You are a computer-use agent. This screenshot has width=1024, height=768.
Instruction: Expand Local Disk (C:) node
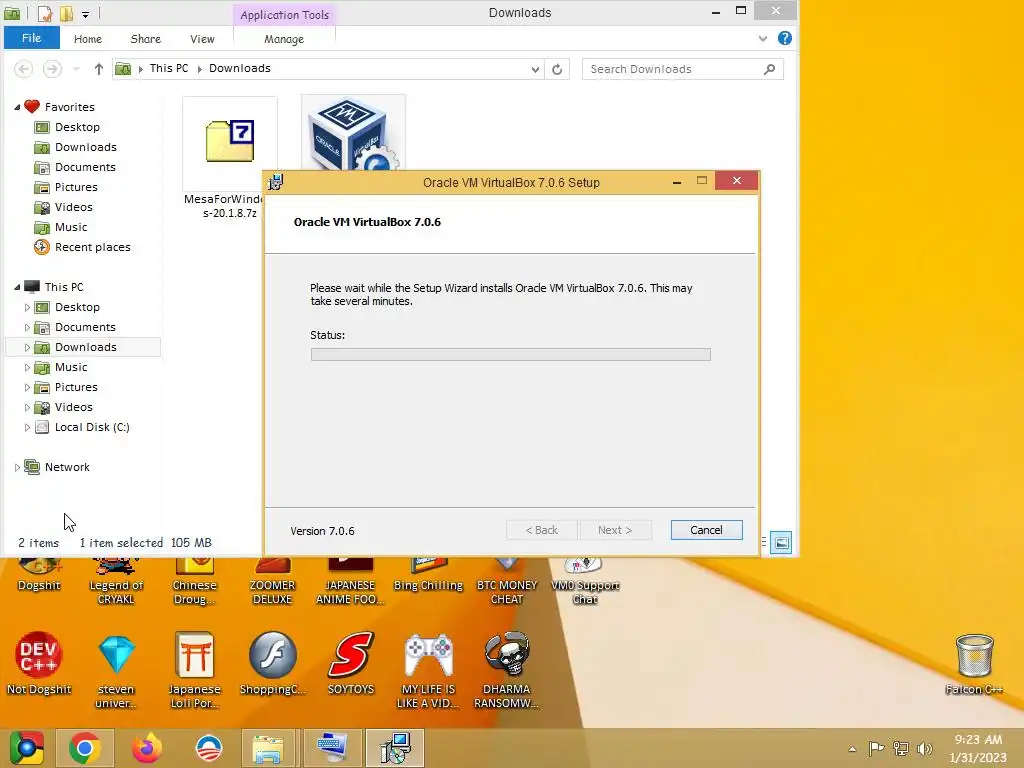[27, 427]
